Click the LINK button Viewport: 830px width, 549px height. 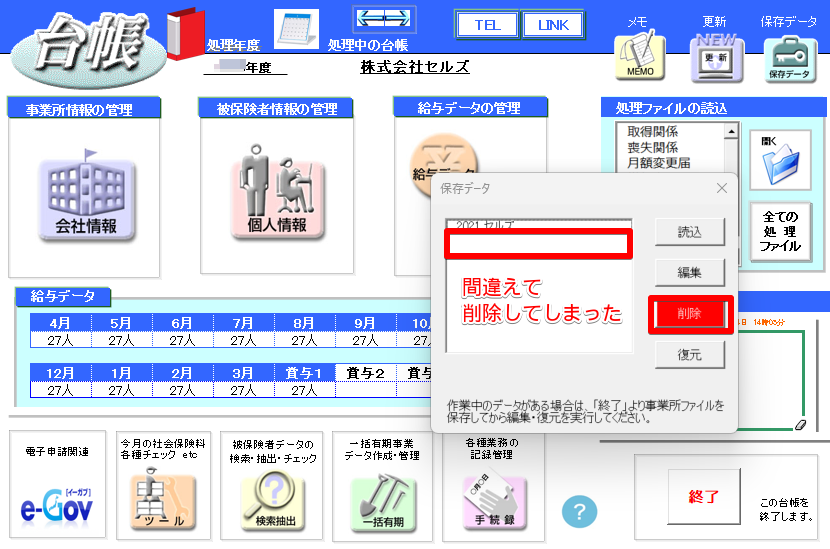pyautogui.click(x=553, y=25)
